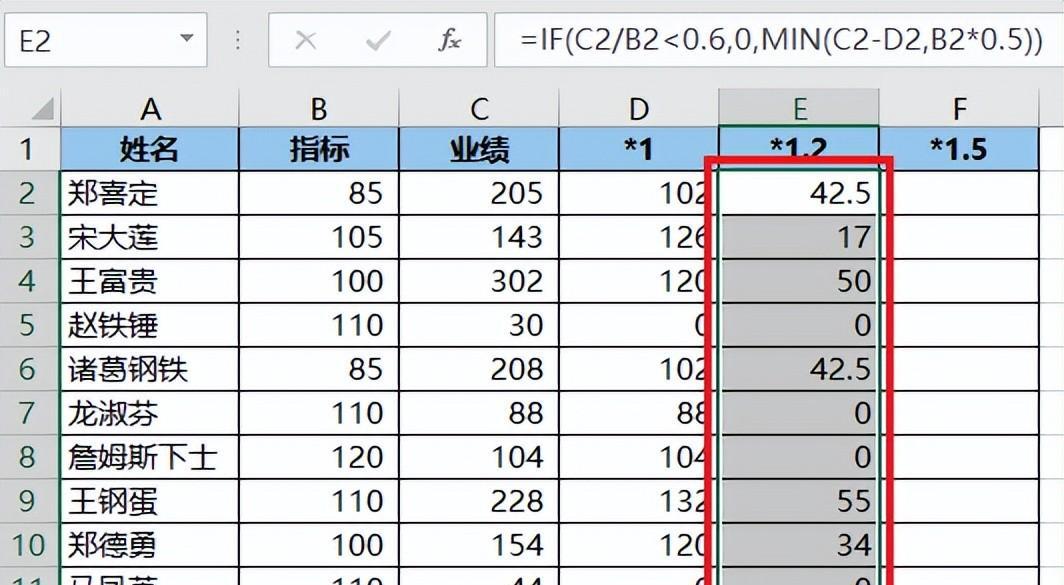Select cell with value 208
The height and width of the screenshot is (585, 1064).
pos(479,369)
